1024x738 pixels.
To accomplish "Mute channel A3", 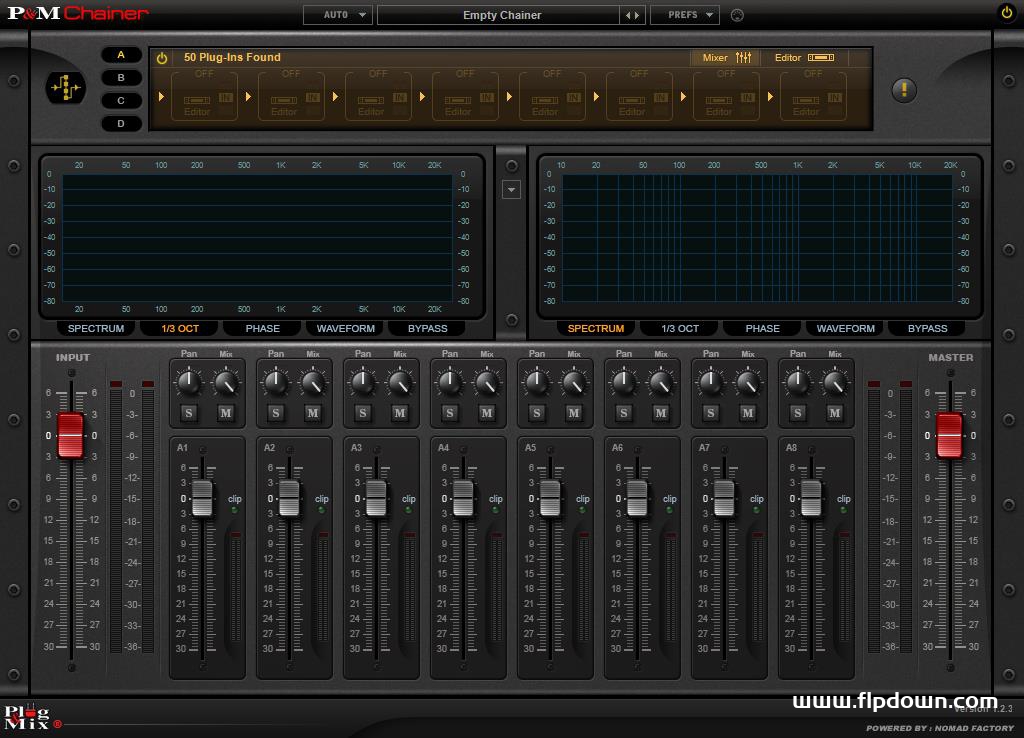I will tap(400, 413).
